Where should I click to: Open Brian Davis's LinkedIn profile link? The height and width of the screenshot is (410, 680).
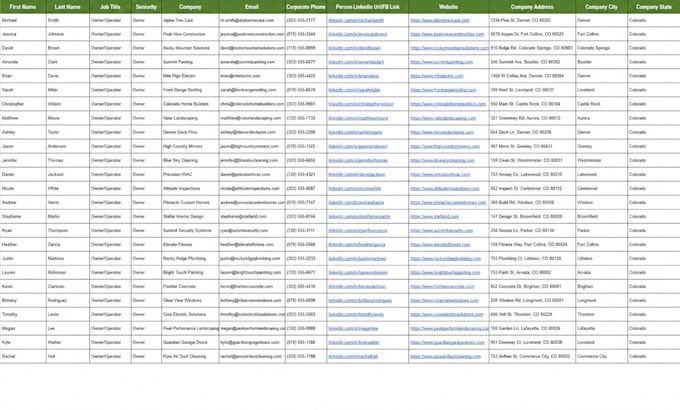tap(353, 76)
